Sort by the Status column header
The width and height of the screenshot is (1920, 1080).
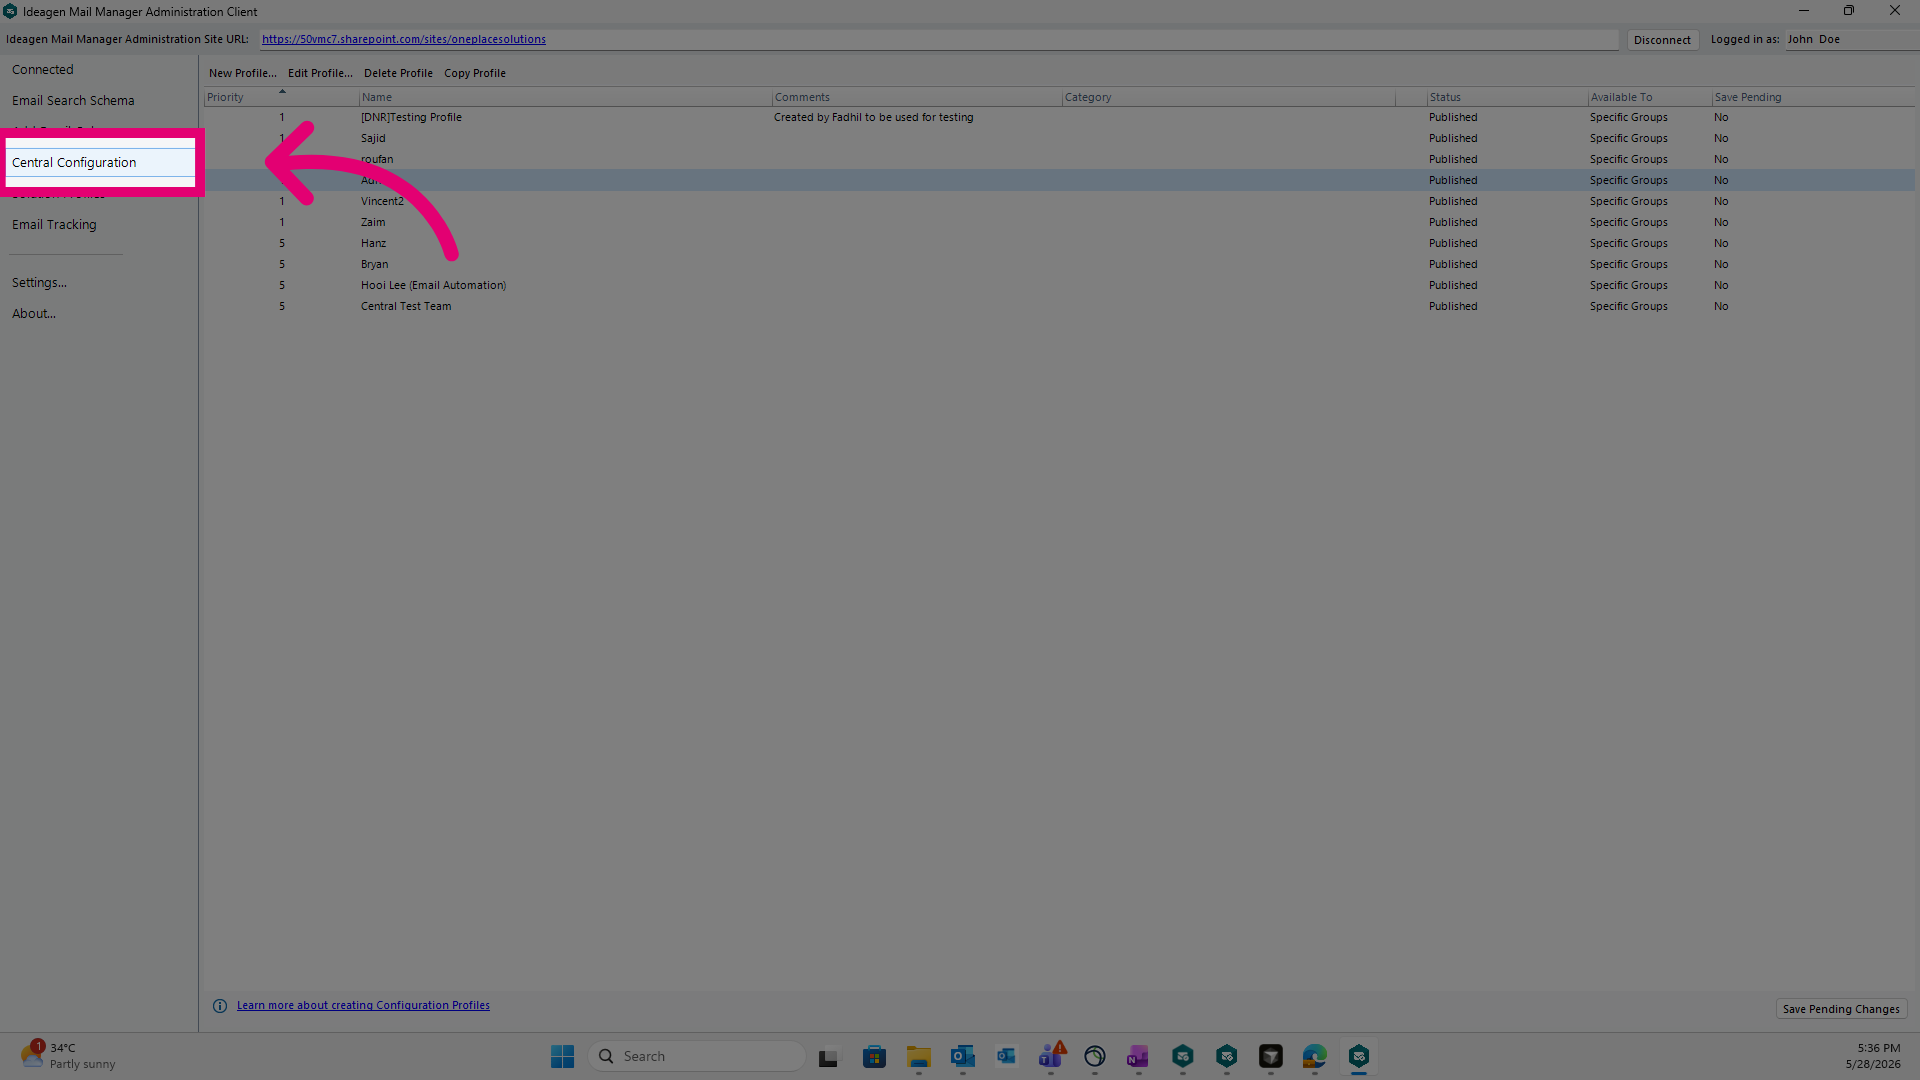pyautogui.click(x=1507, y=97)
